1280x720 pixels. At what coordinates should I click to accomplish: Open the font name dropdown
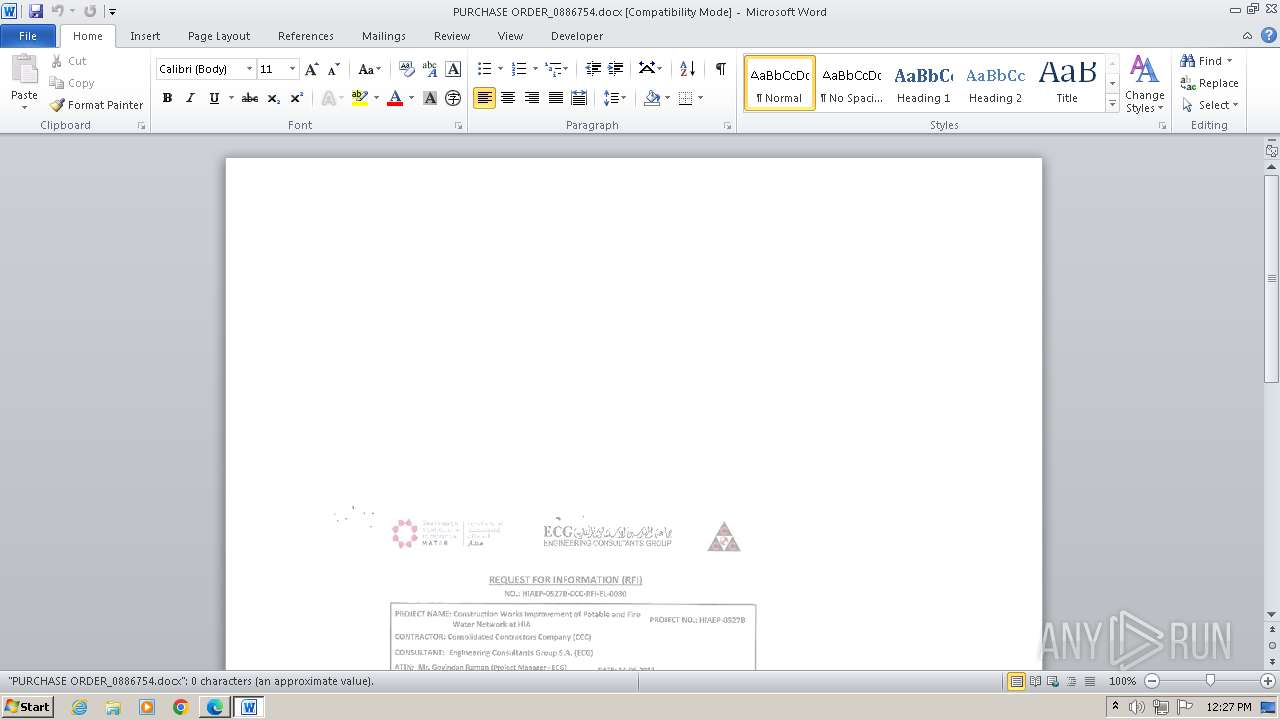tap(249, 69)
